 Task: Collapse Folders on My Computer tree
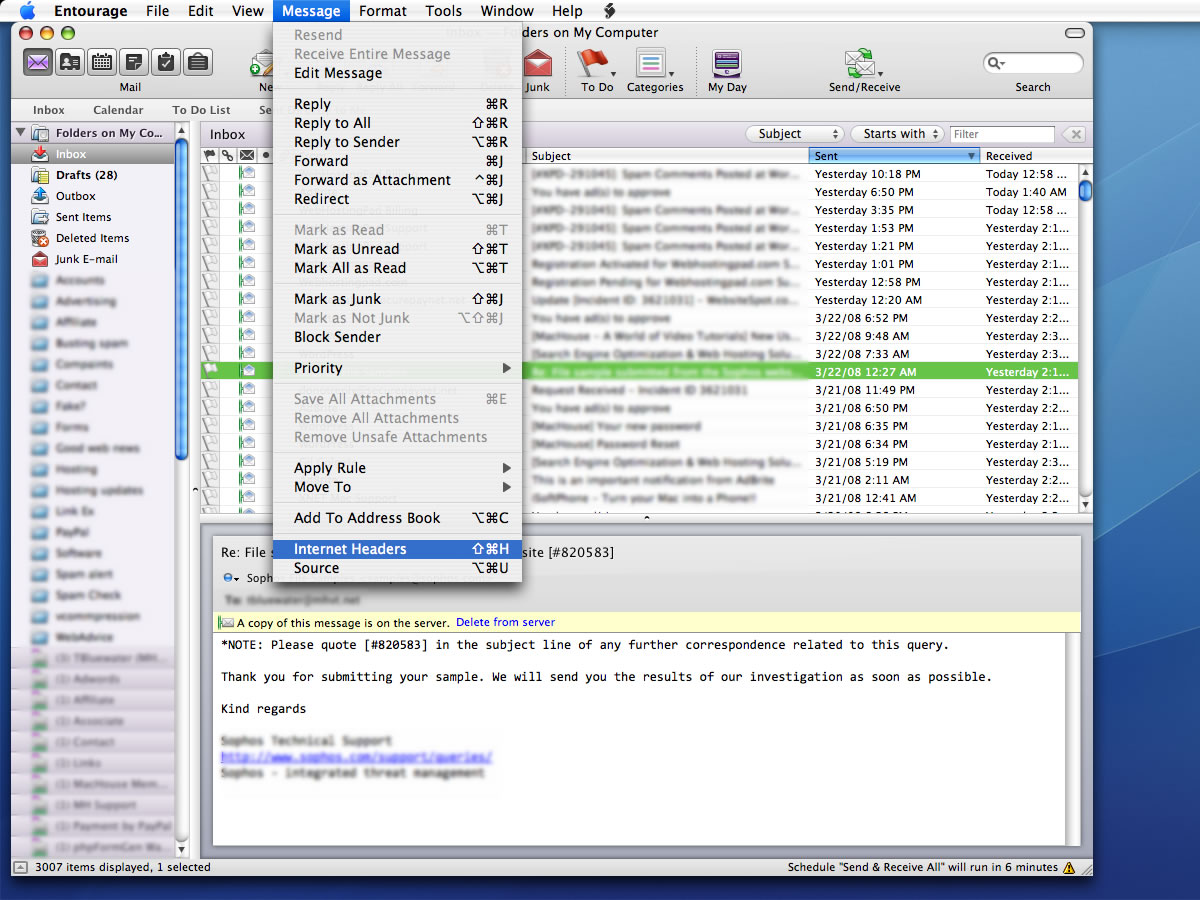click(20, 133)
